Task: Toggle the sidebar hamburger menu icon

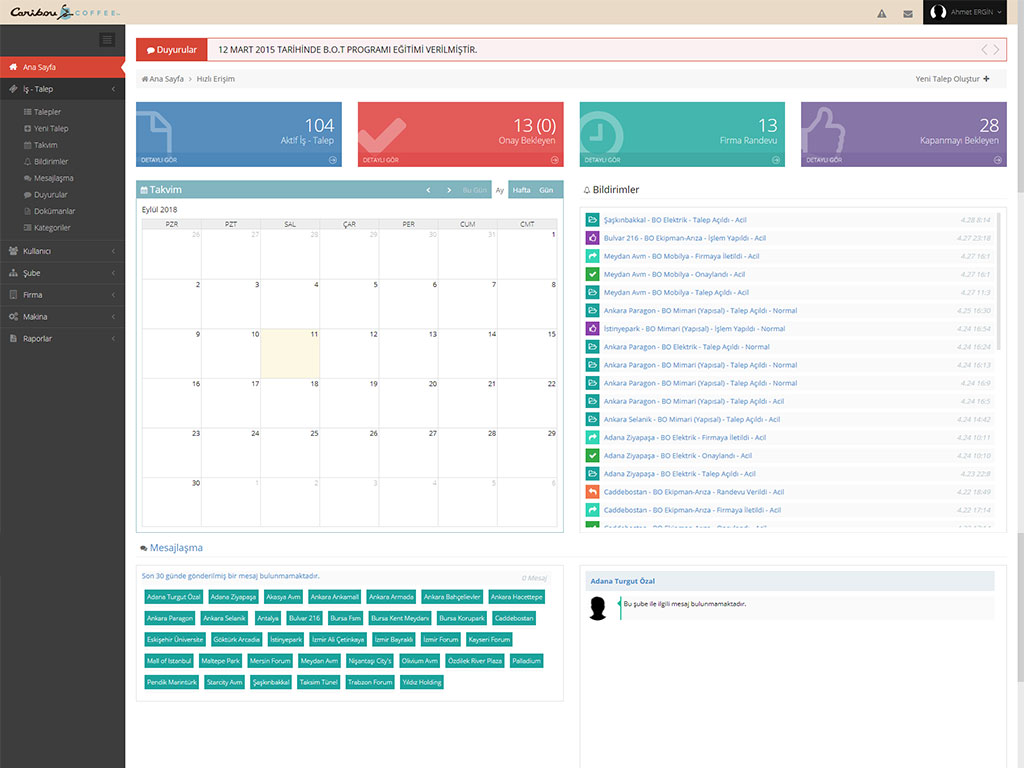Action: pyautogui.click(x=108, y=40)
